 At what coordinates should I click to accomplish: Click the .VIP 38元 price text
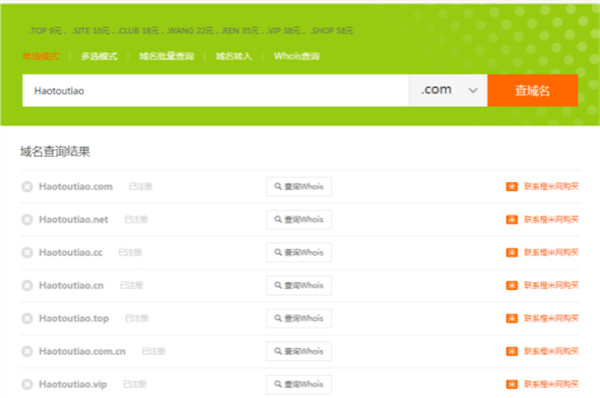(284, 30)
